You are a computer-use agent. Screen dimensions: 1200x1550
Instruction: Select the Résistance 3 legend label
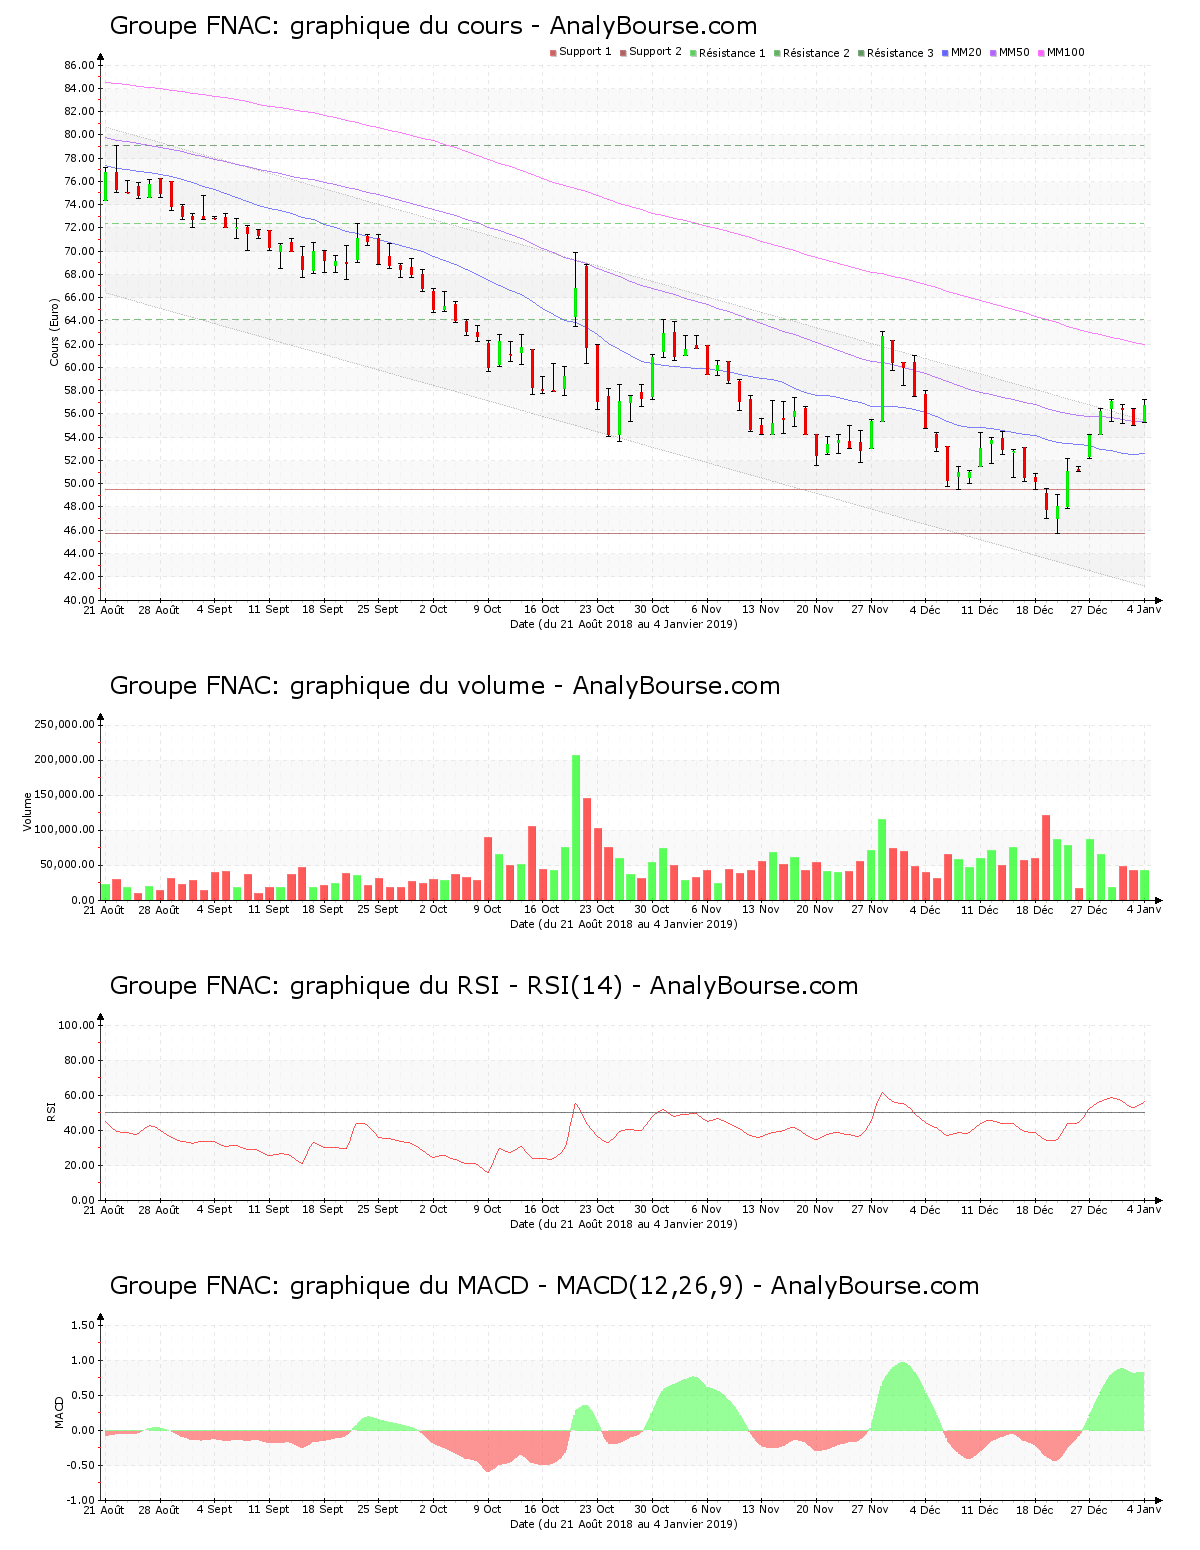coord(900,52)
